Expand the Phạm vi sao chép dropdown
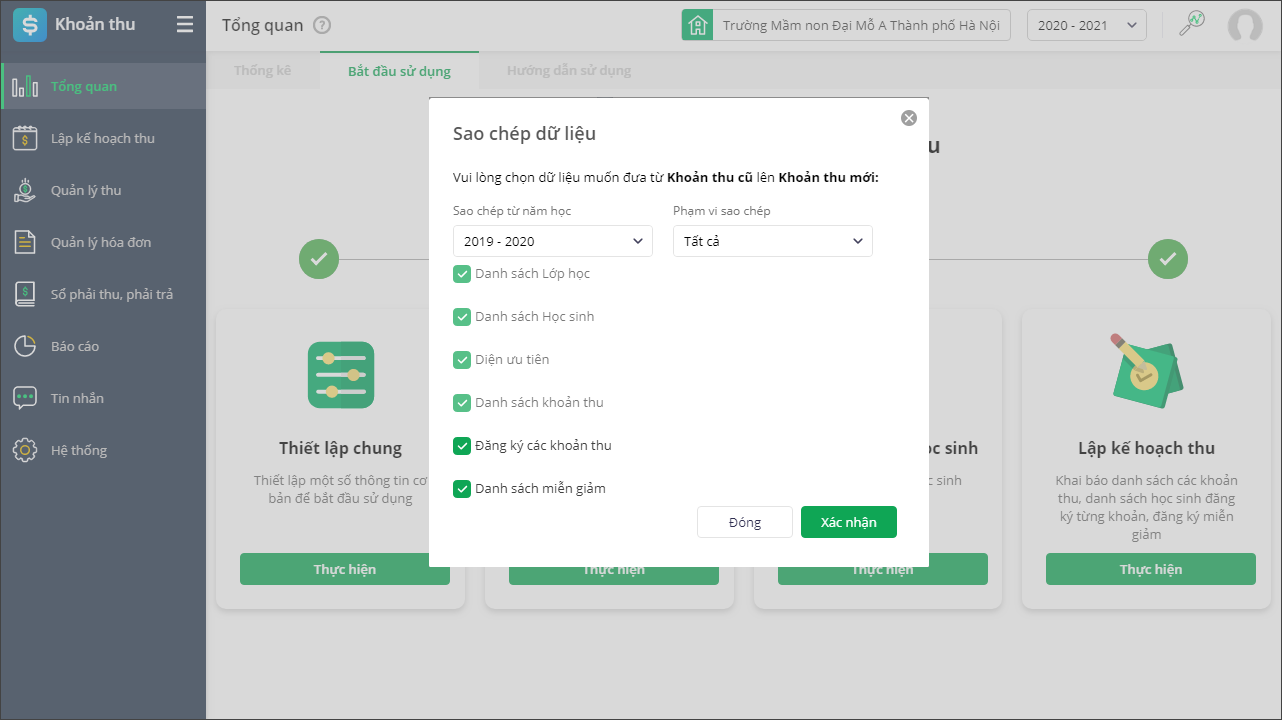Viewport: 1282px width, 720px height. click(x=772, y=241)
